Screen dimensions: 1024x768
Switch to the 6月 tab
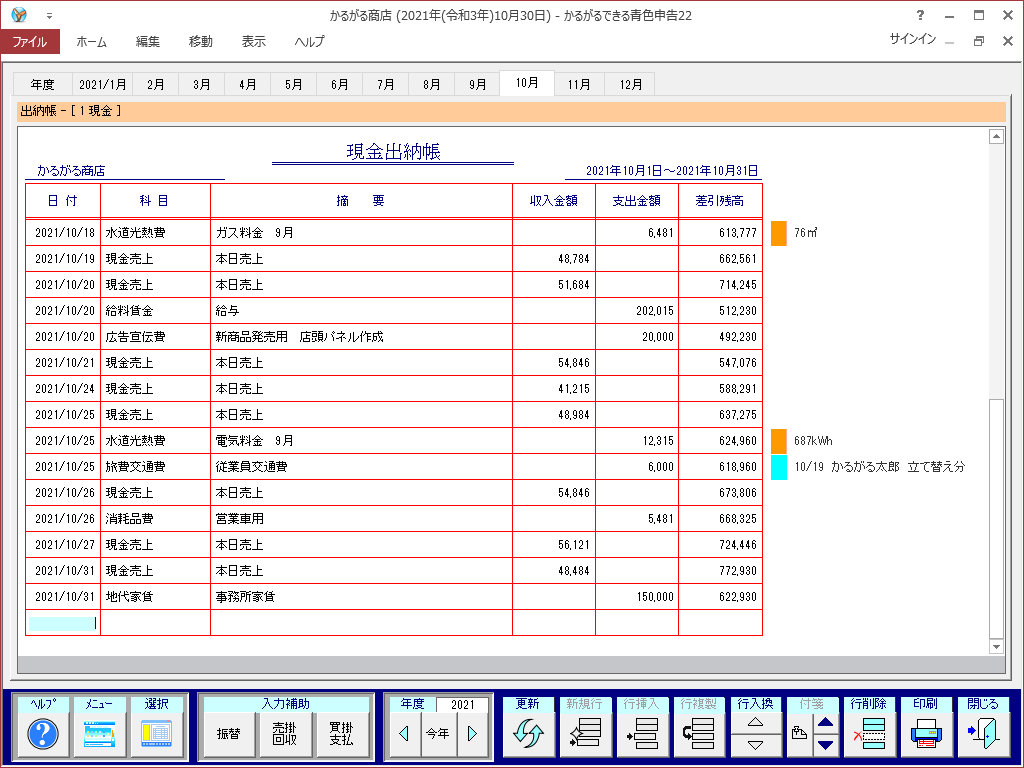pyautogui.click(x=340, y=84)
